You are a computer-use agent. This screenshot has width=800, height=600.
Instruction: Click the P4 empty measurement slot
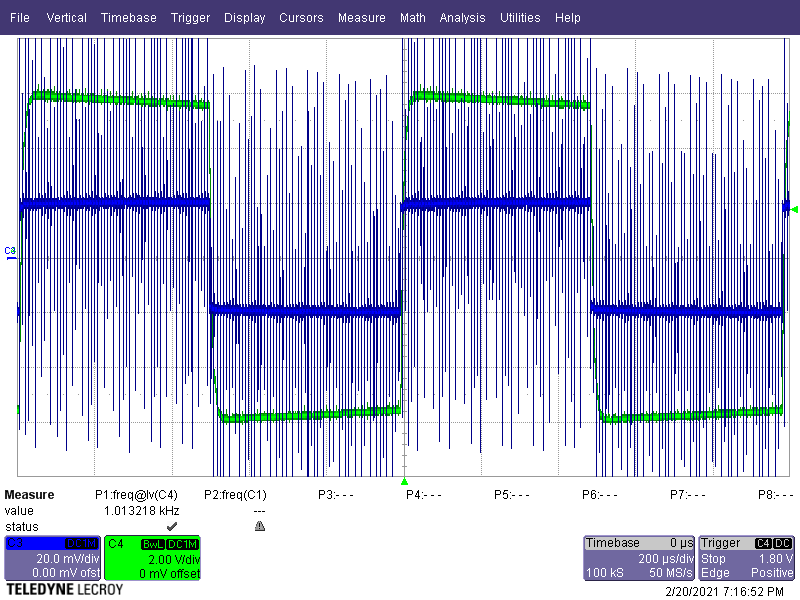[x=423, y=495]
